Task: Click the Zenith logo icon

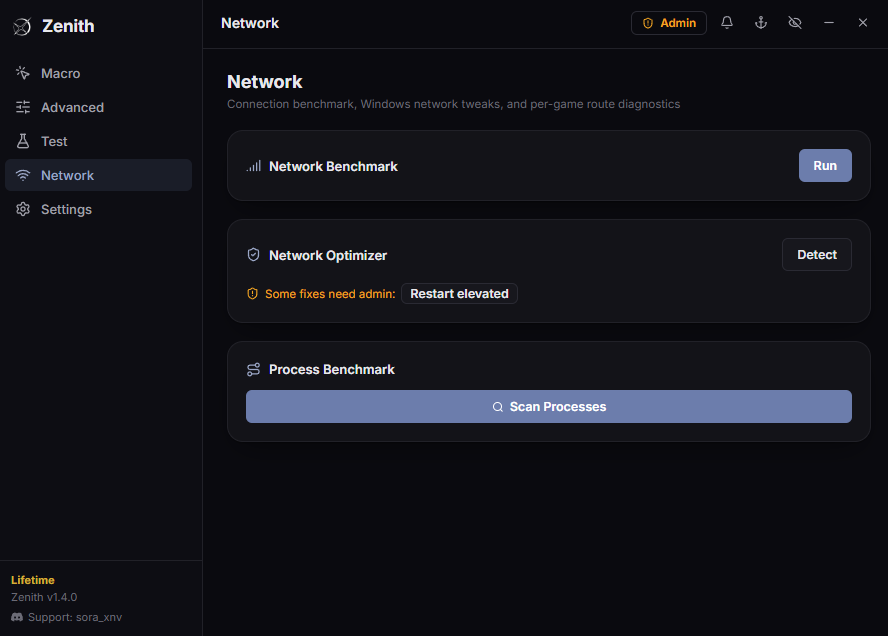Action: (22, 26)
